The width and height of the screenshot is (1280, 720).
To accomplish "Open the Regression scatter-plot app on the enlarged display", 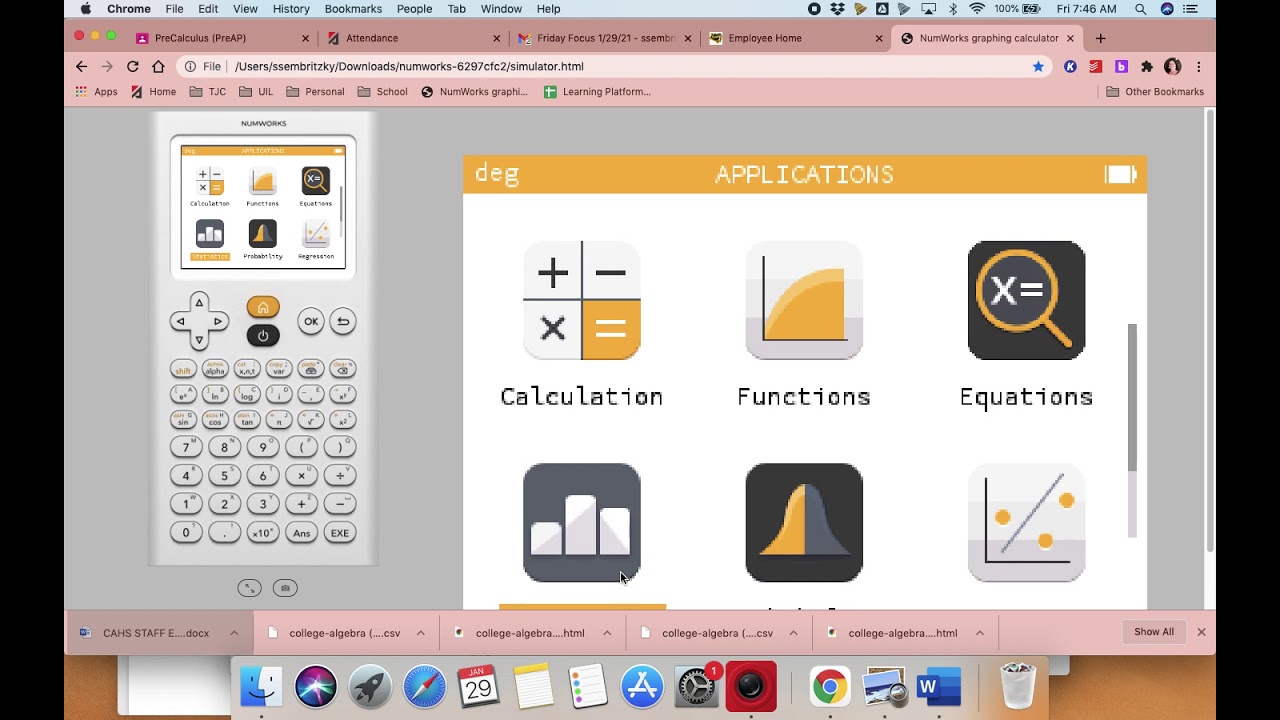I will pos(1026,522).
